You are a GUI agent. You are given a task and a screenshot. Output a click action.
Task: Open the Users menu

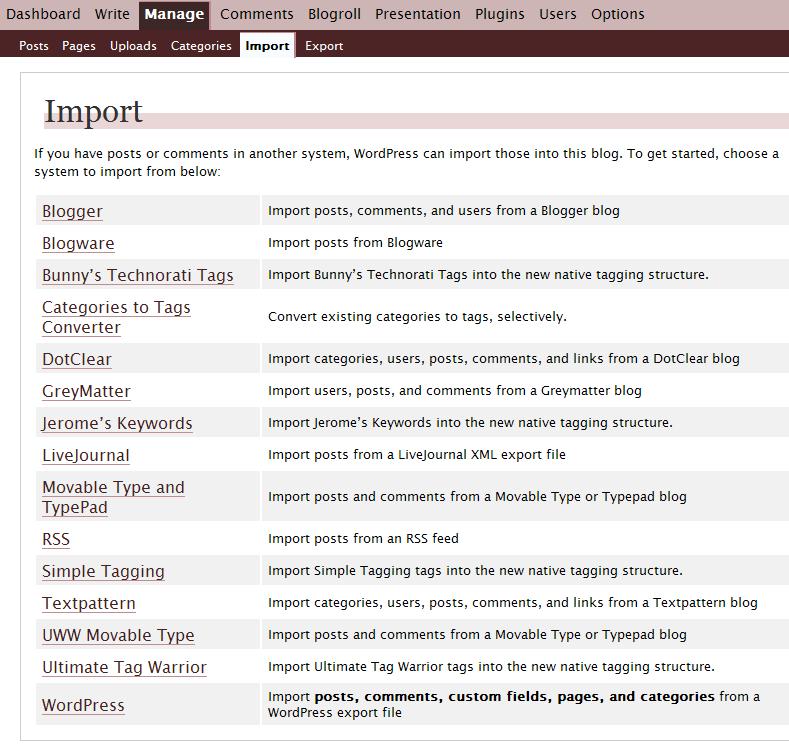click(558, 14)
